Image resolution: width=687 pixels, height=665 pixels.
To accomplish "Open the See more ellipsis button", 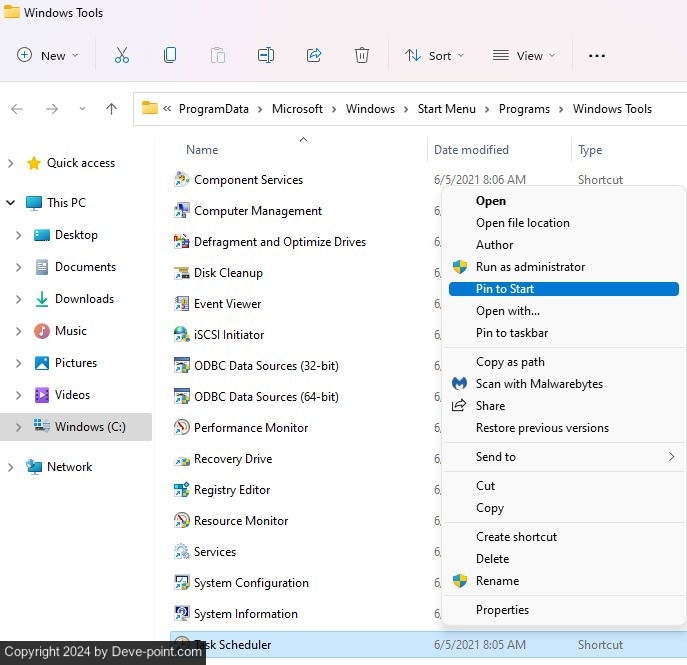I will (597, 56).
